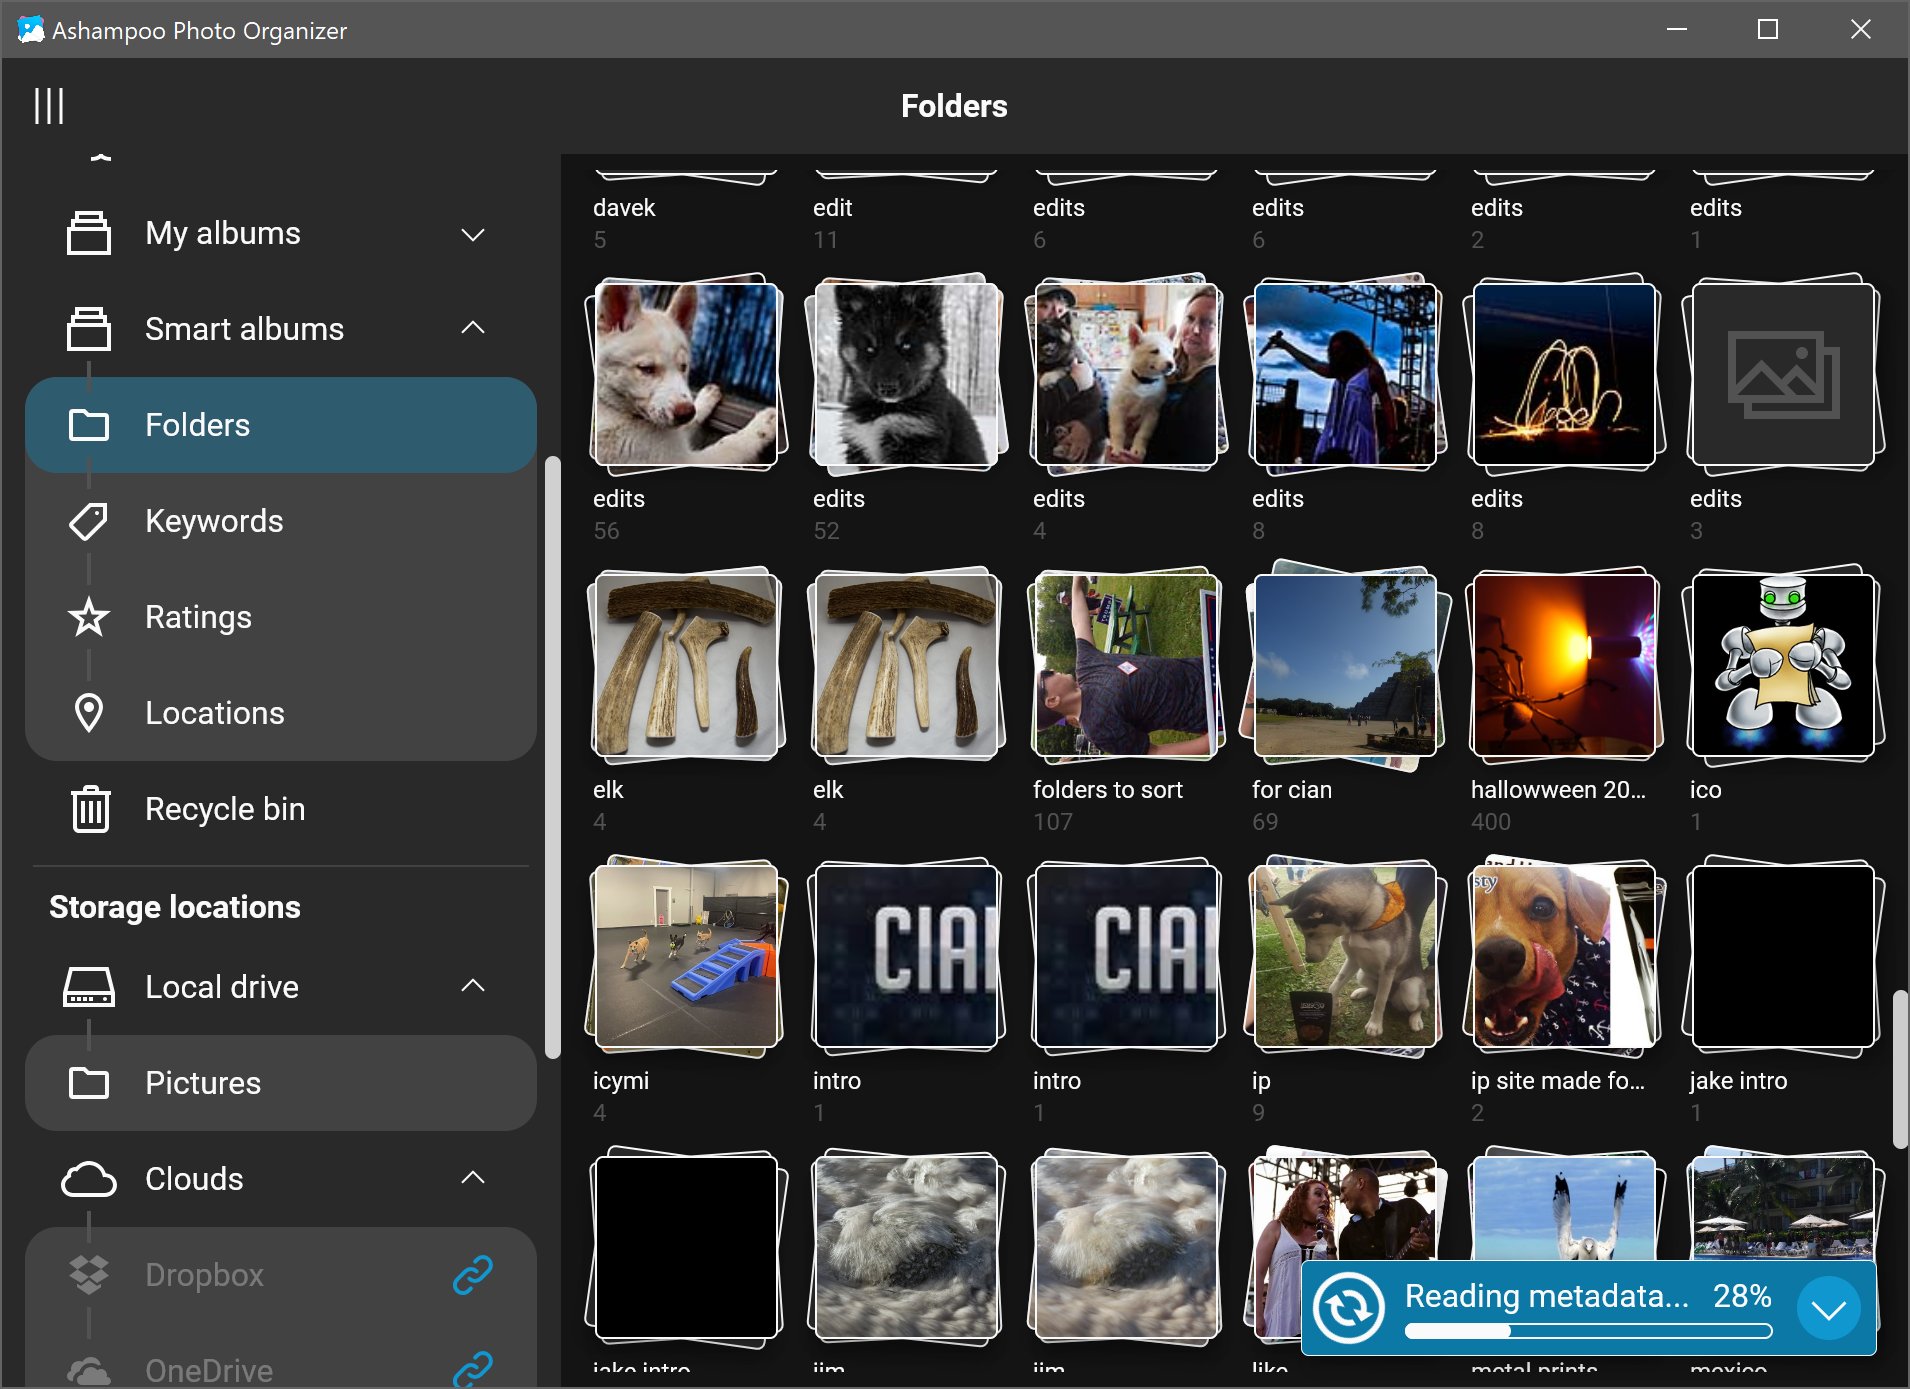This screenshot has width=1910, height=1389.
Task: Click the Local drive disk icon
Action: pos(89,987)
